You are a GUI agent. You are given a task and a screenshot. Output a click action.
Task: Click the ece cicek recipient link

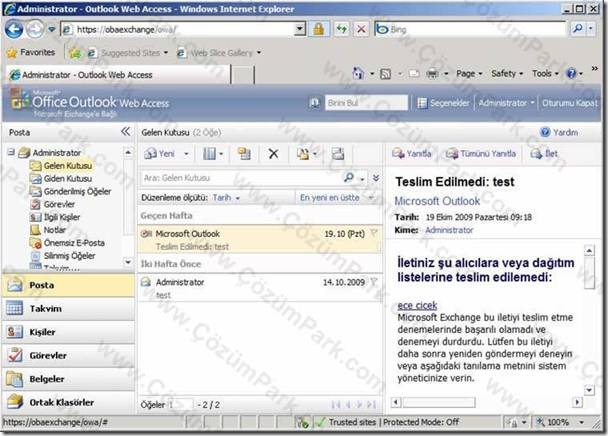[x=417, y=305]
